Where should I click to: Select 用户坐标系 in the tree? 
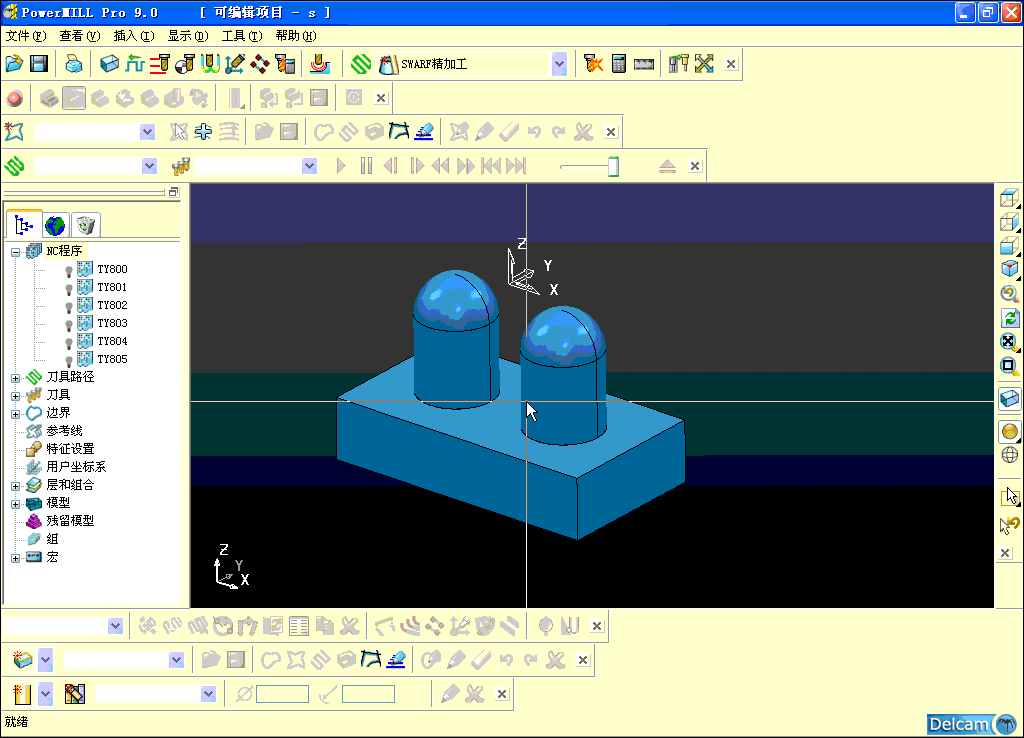coord(76,466)
